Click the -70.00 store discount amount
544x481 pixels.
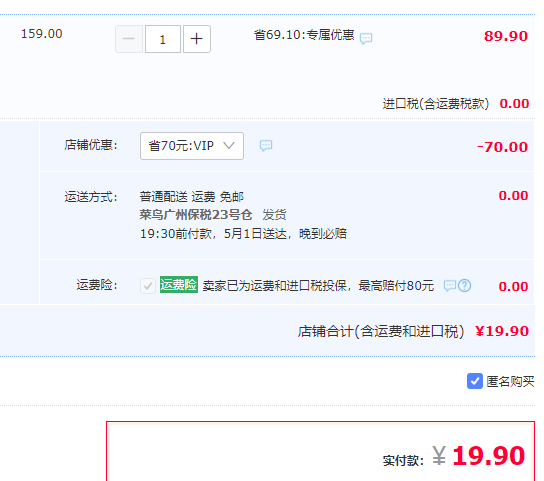tap(502, 147)
